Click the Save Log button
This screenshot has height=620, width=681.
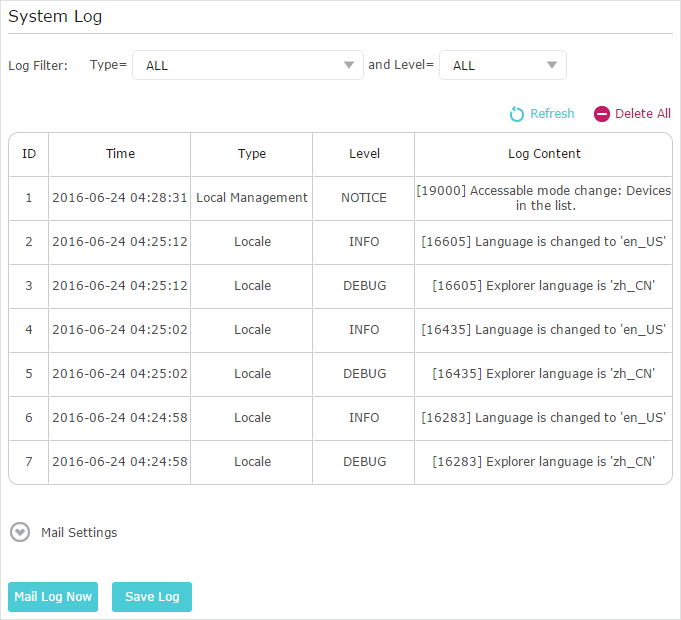click(x=152, y=597)
